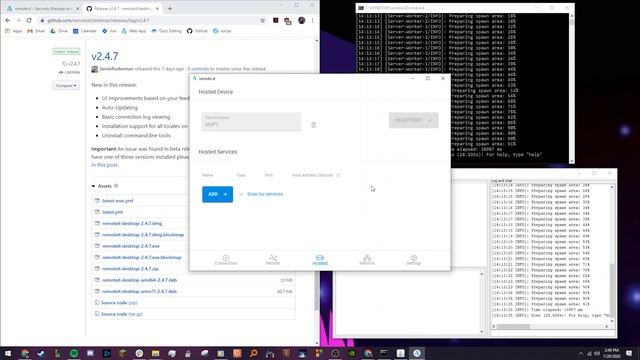Open Spotify from the taskbar

click(x=74, y=353)
